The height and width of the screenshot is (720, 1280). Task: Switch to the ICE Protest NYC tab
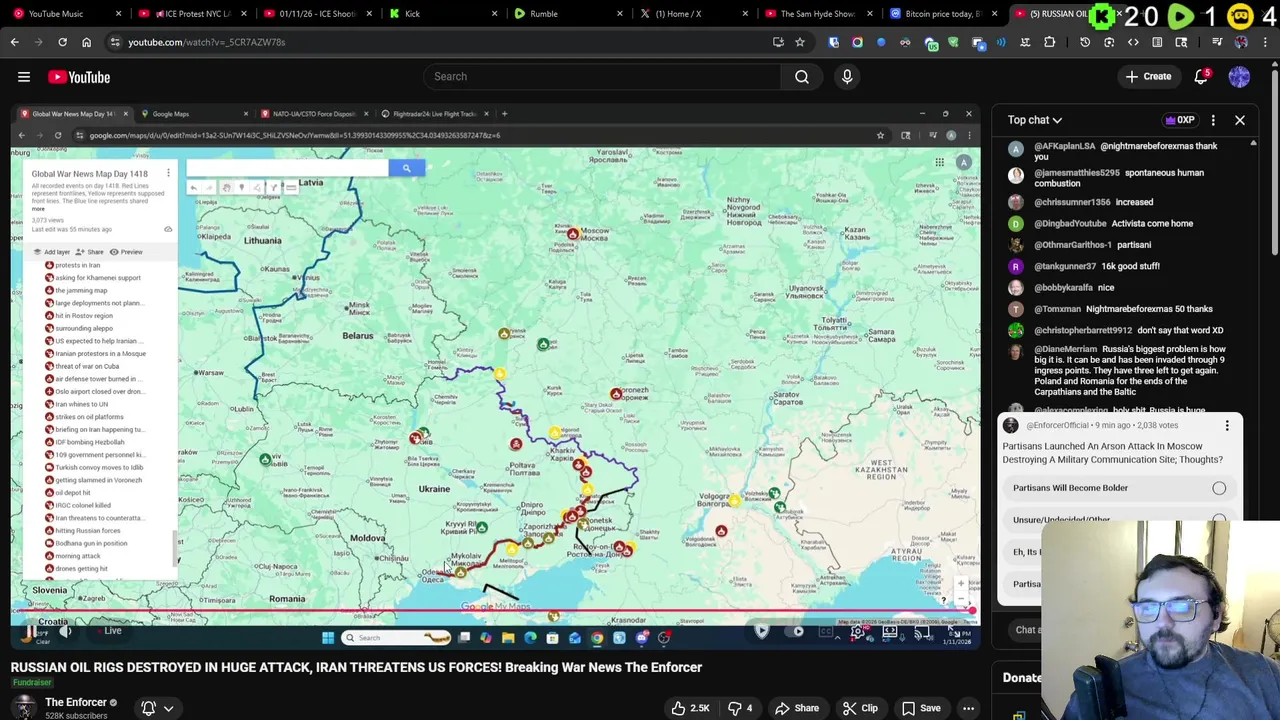coord(193,14)
